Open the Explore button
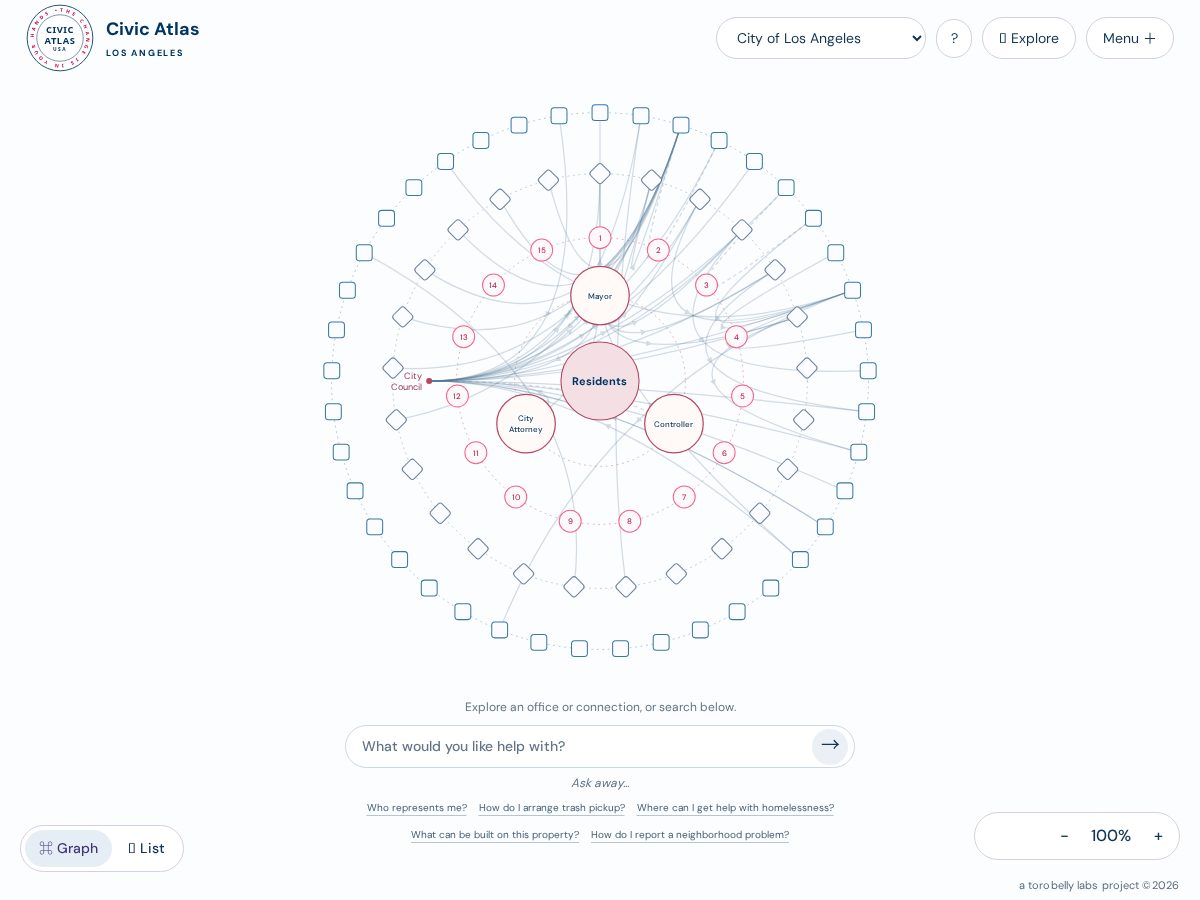This screenshot has height=900, width=1200. pyautogui.click(x=1029, y=38)
